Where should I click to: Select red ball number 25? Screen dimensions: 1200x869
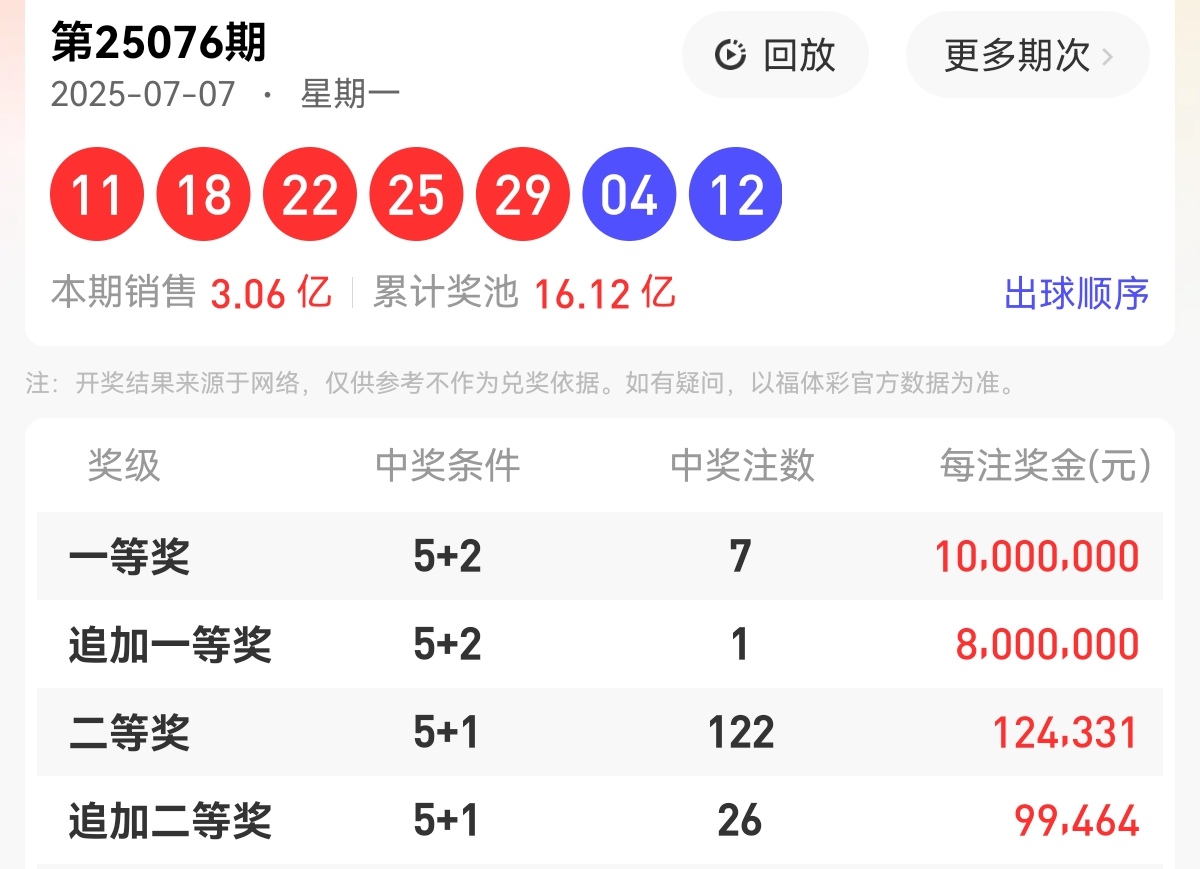point(416,194)
